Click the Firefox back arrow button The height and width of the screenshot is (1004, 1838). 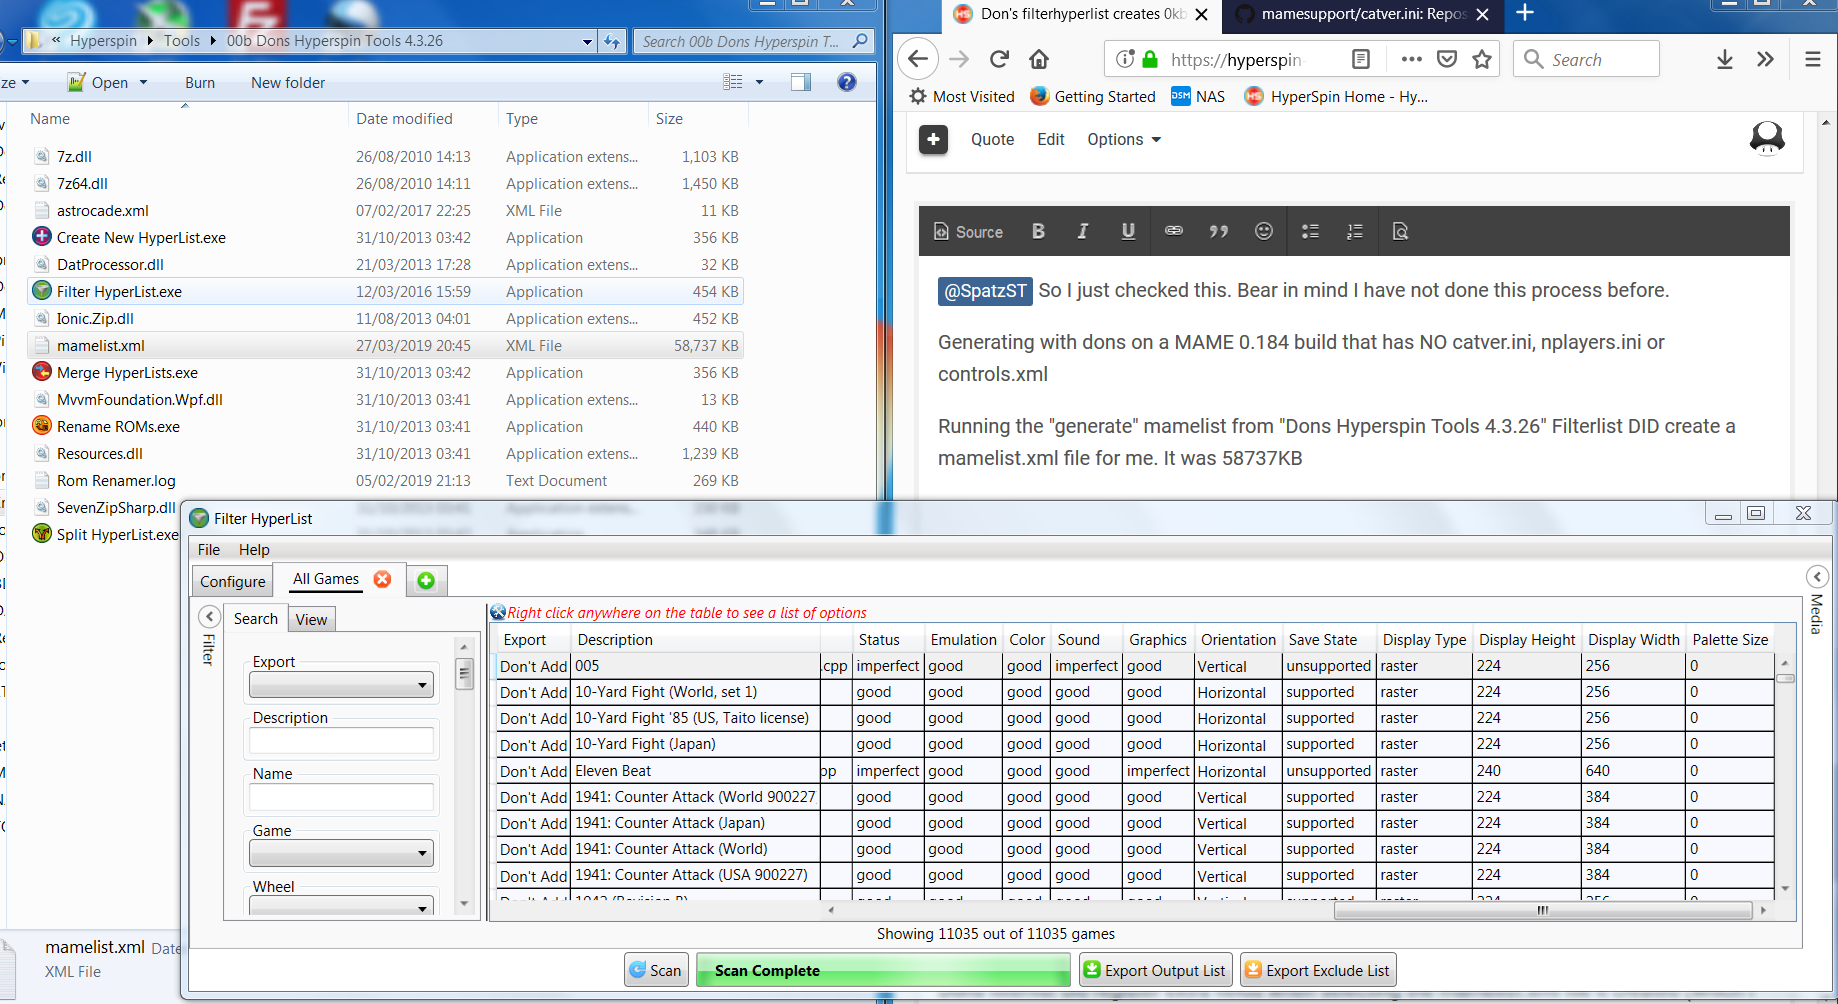click(x=918, y=59)
